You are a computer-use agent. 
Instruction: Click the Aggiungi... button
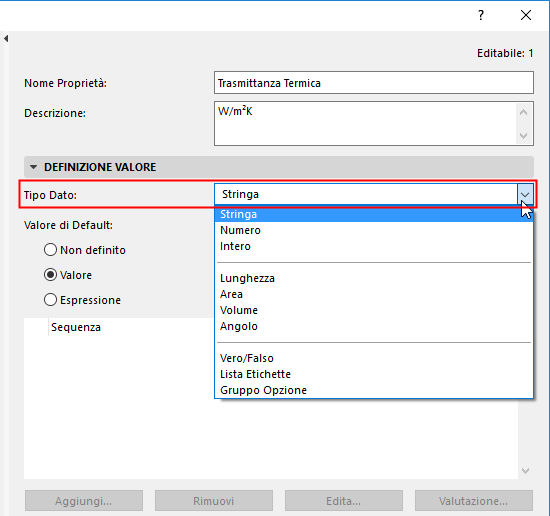[x=84, y=501]
